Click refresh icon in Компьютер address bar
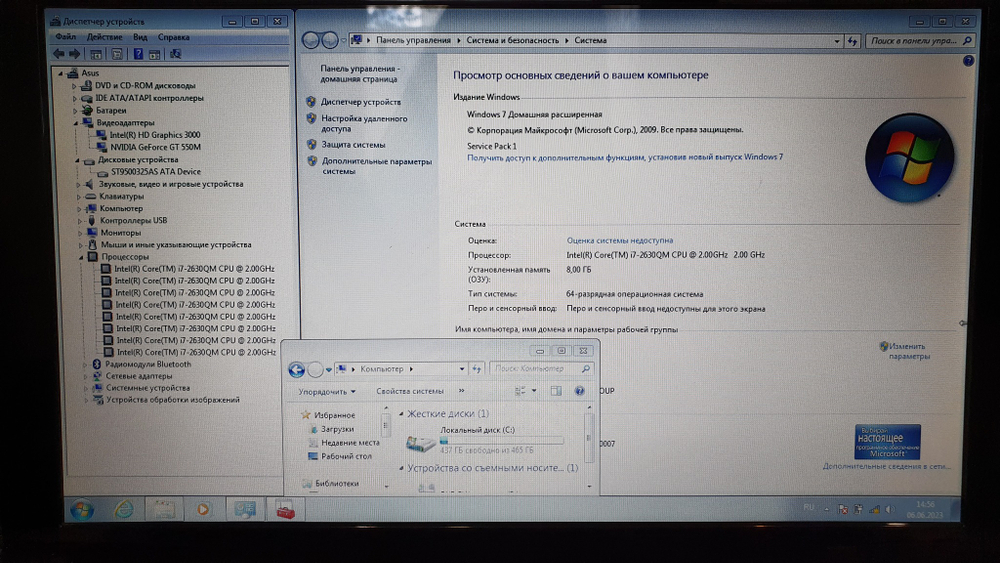This screenshot has width=1000, height=563. 476,369
